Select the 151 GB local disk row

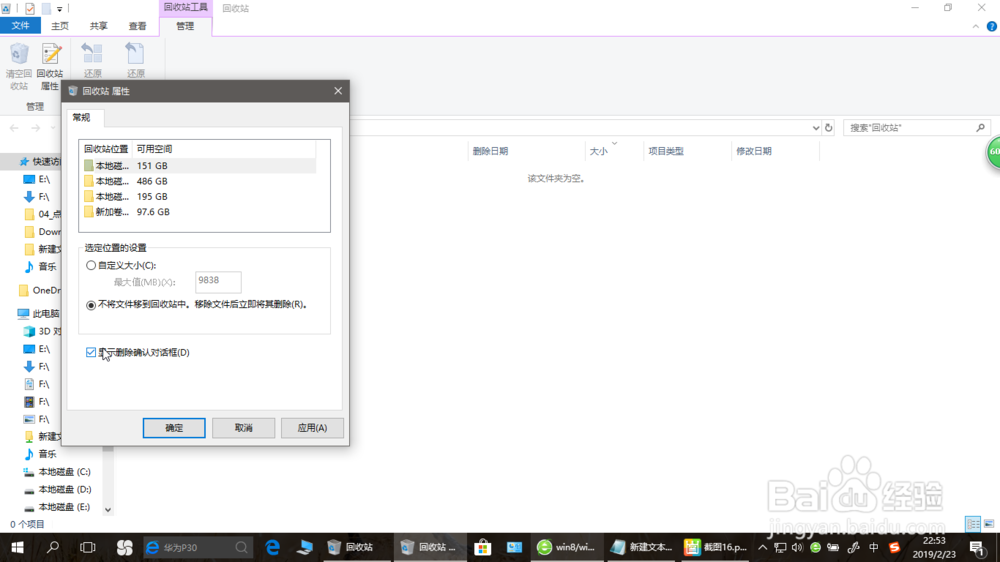198,165
